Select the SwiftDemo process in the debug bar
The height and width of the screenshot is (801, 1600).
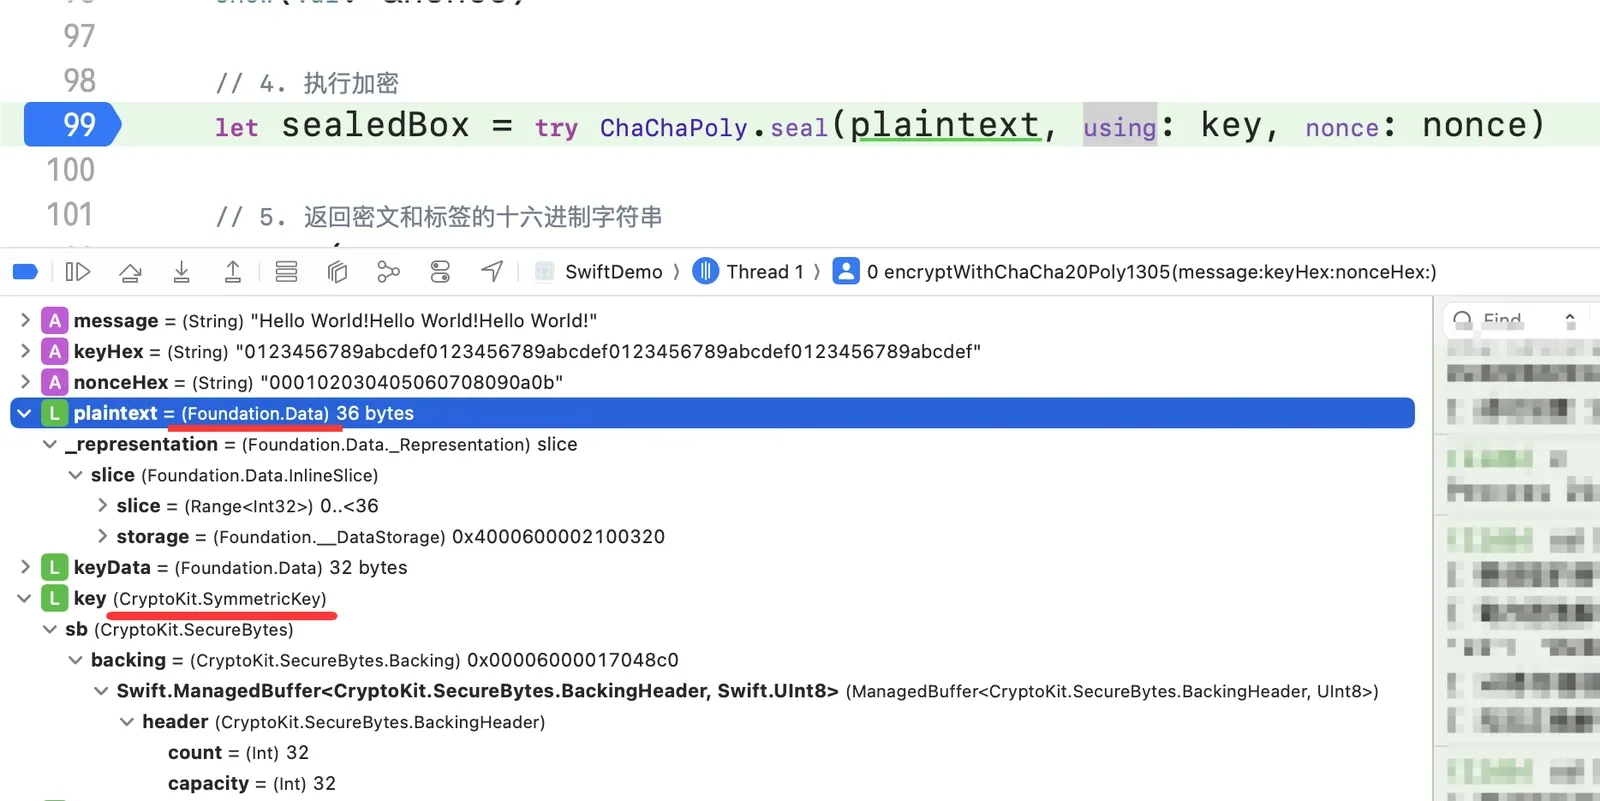(613, 272)
